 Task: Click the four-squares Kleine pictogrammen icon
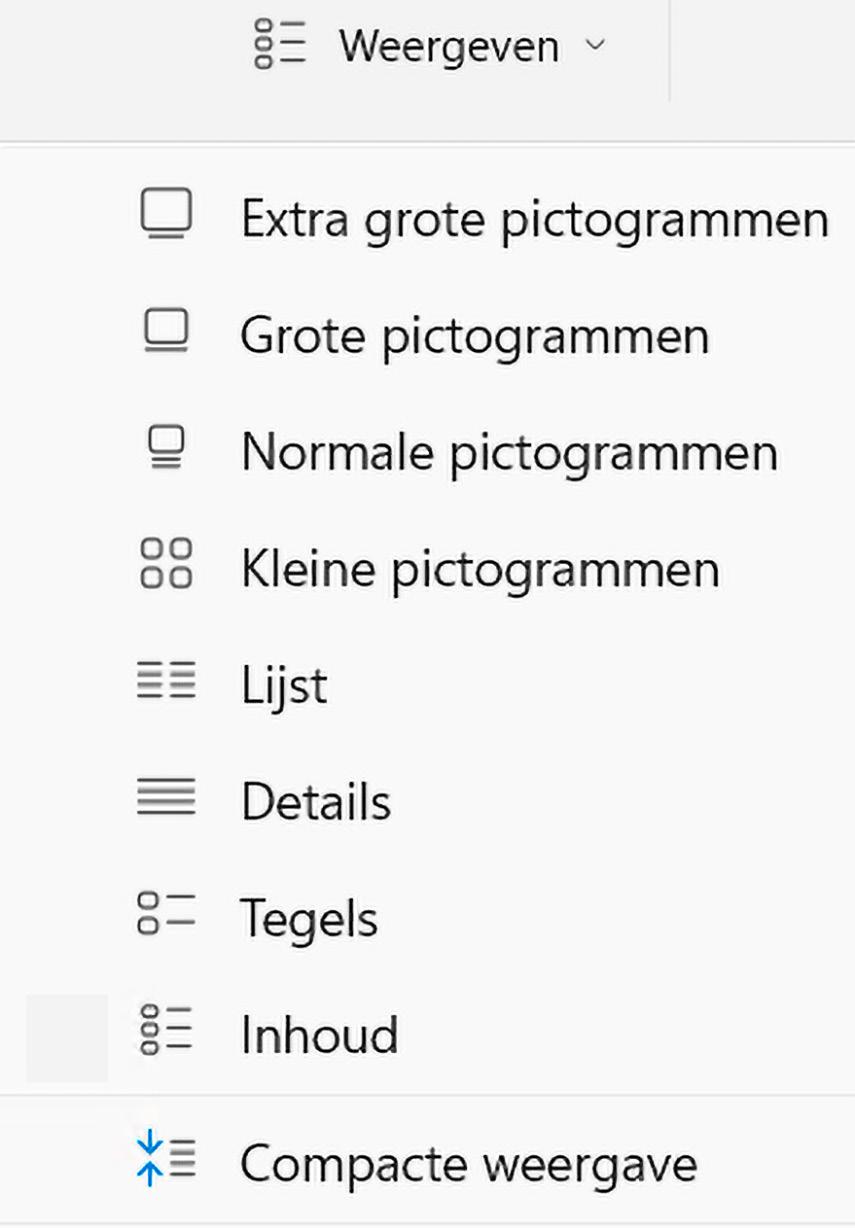(x=165, y=565)
